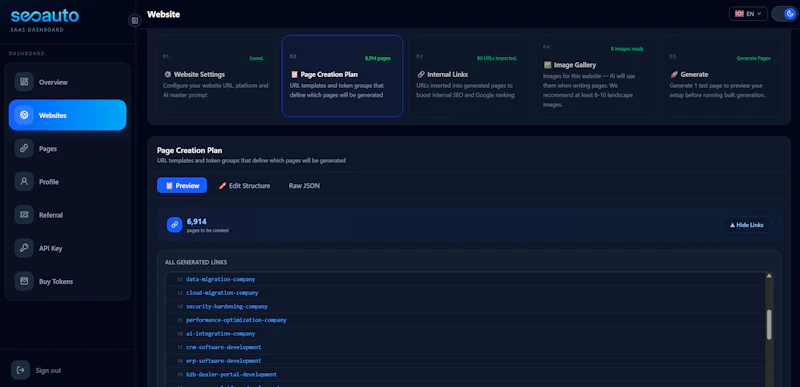The height and width of the screenshot is (387, 800).
Task: Click the performance-optimization-company link
Action: pyautogui.click(x=236, y=320)
